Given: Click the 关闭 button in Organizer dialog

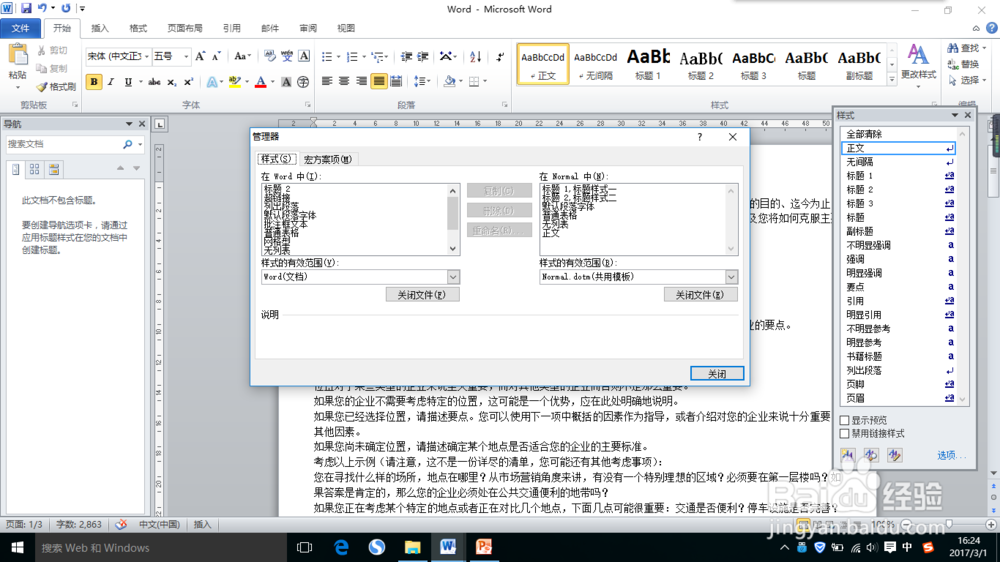Looking at the screenshot, I should tap(717, 374).
